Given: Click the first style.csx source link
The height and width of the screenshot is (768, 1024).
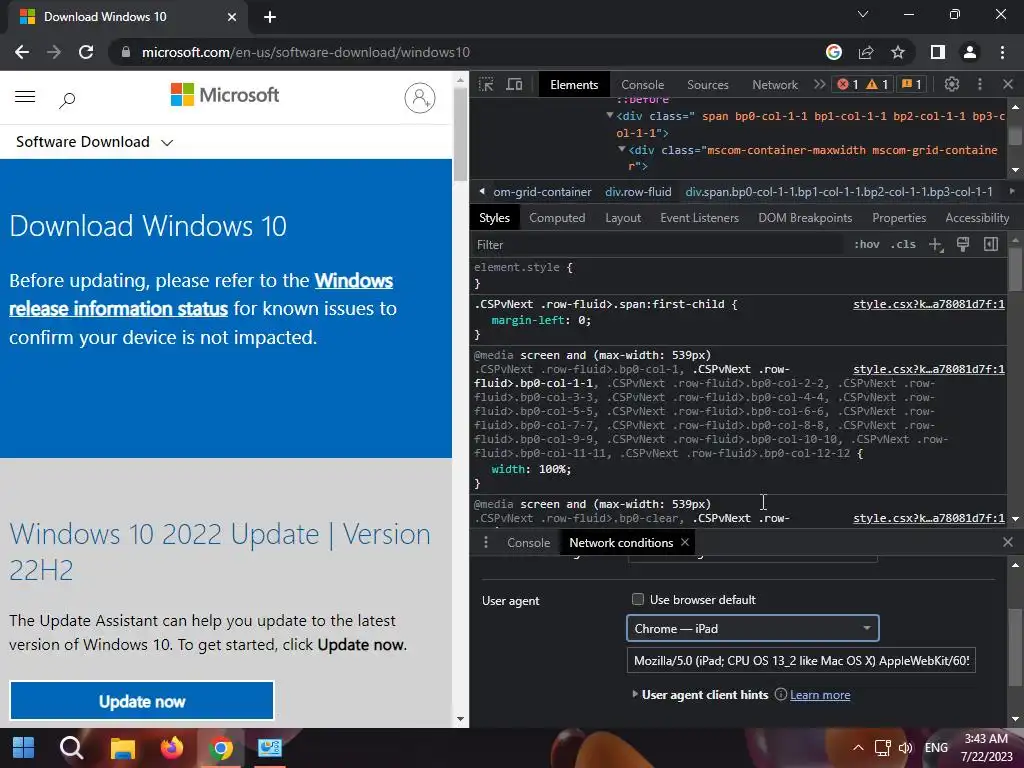Looking at the screenshot, I should tap(929, 304).
